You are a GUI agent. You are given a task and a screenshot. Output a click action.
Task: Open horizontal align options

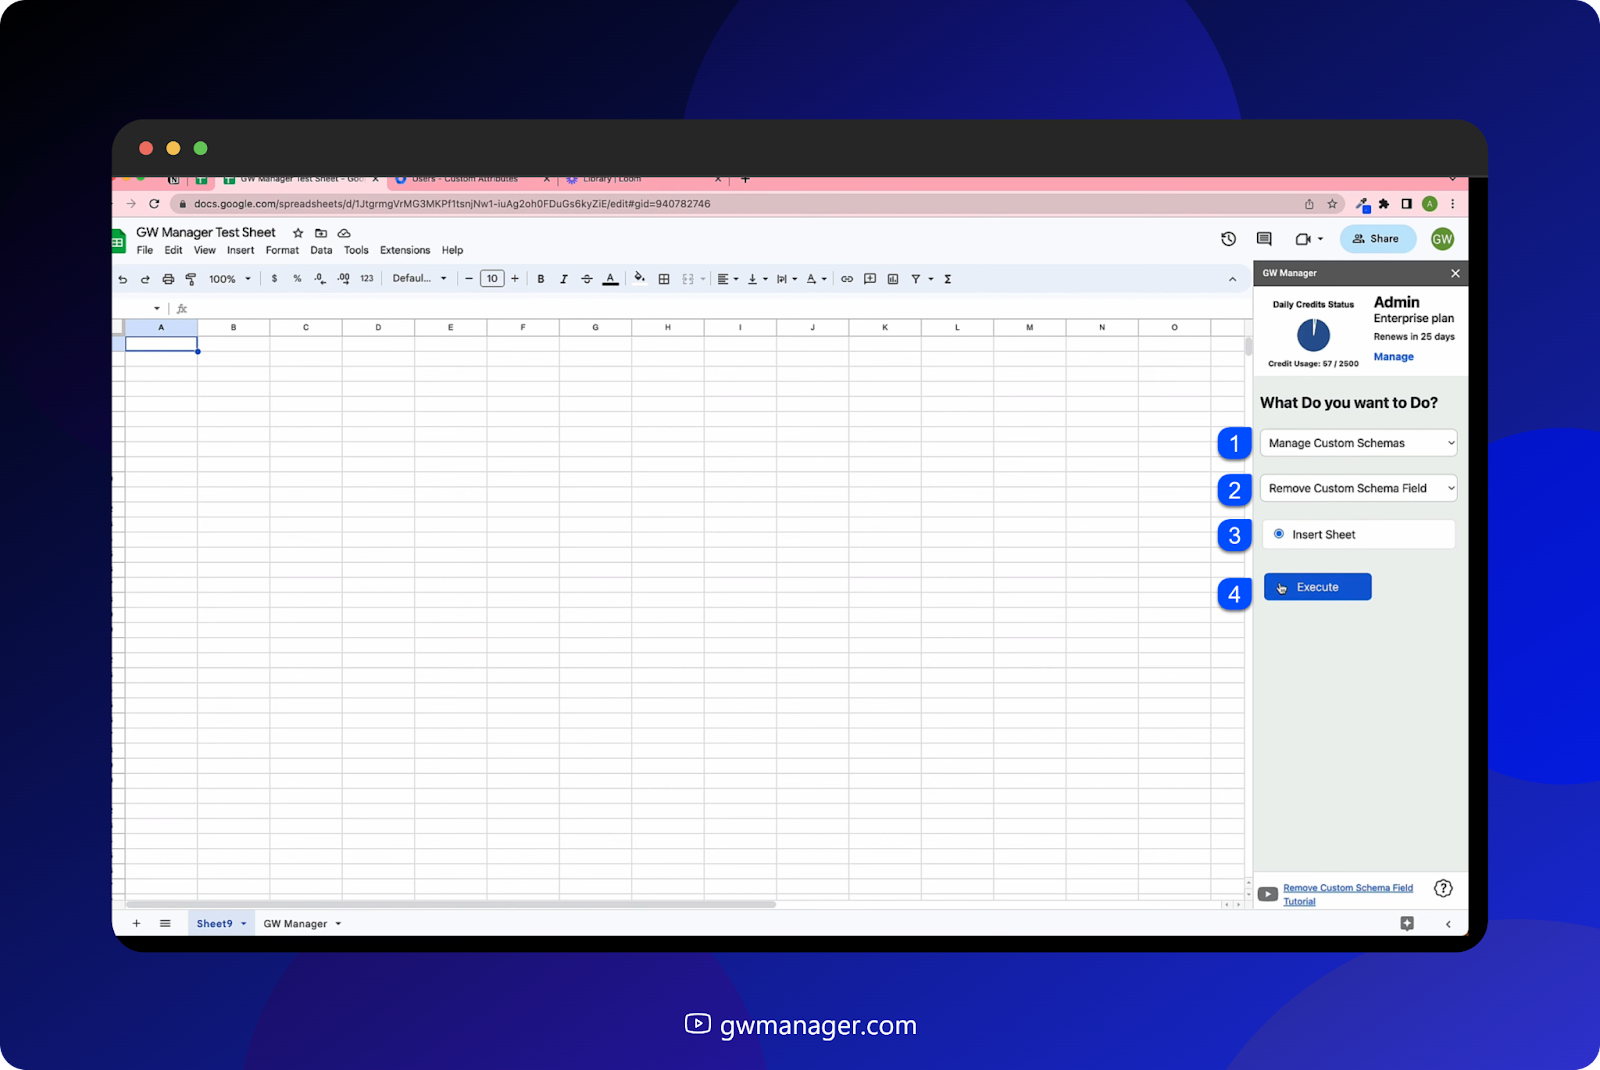728,279
